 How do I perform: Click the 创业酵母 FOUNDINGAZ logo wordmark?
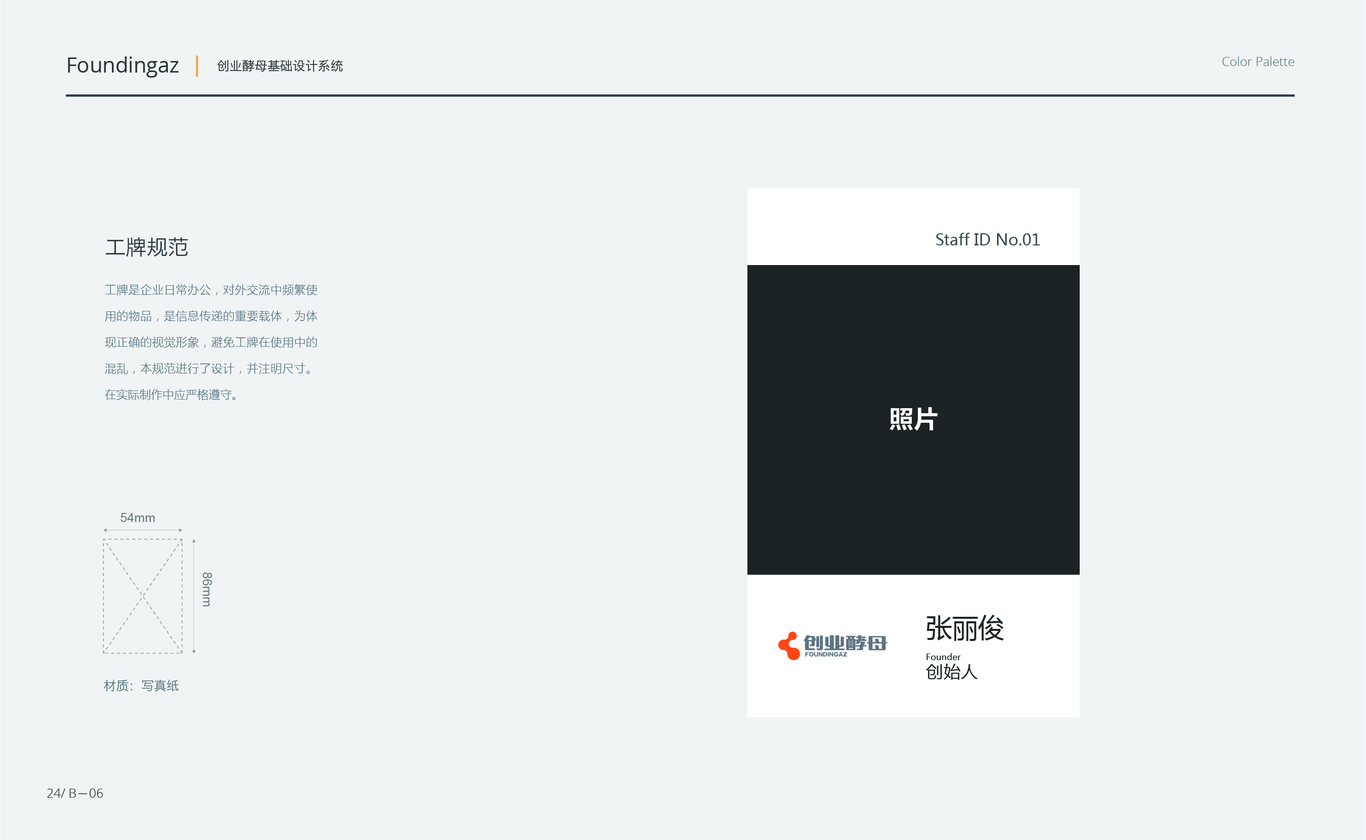click(x=845, y=646)
